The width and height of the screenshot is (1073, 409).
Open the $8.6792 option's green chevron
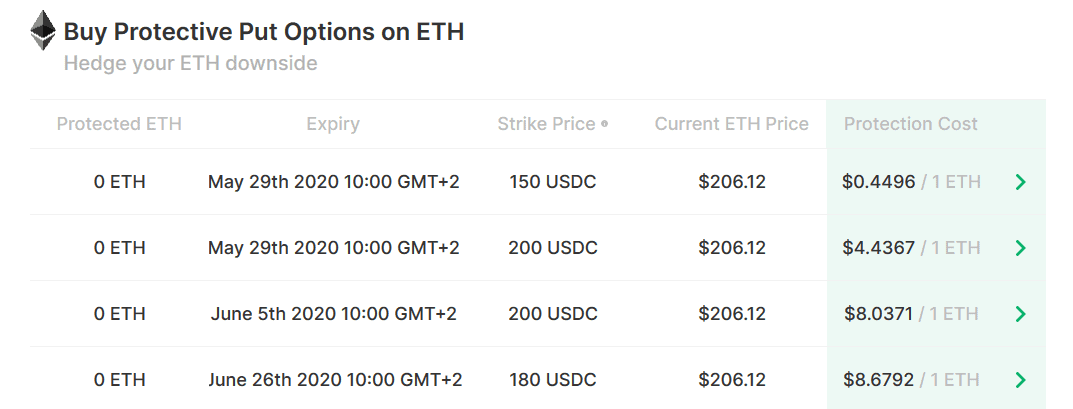point(1020,380)
